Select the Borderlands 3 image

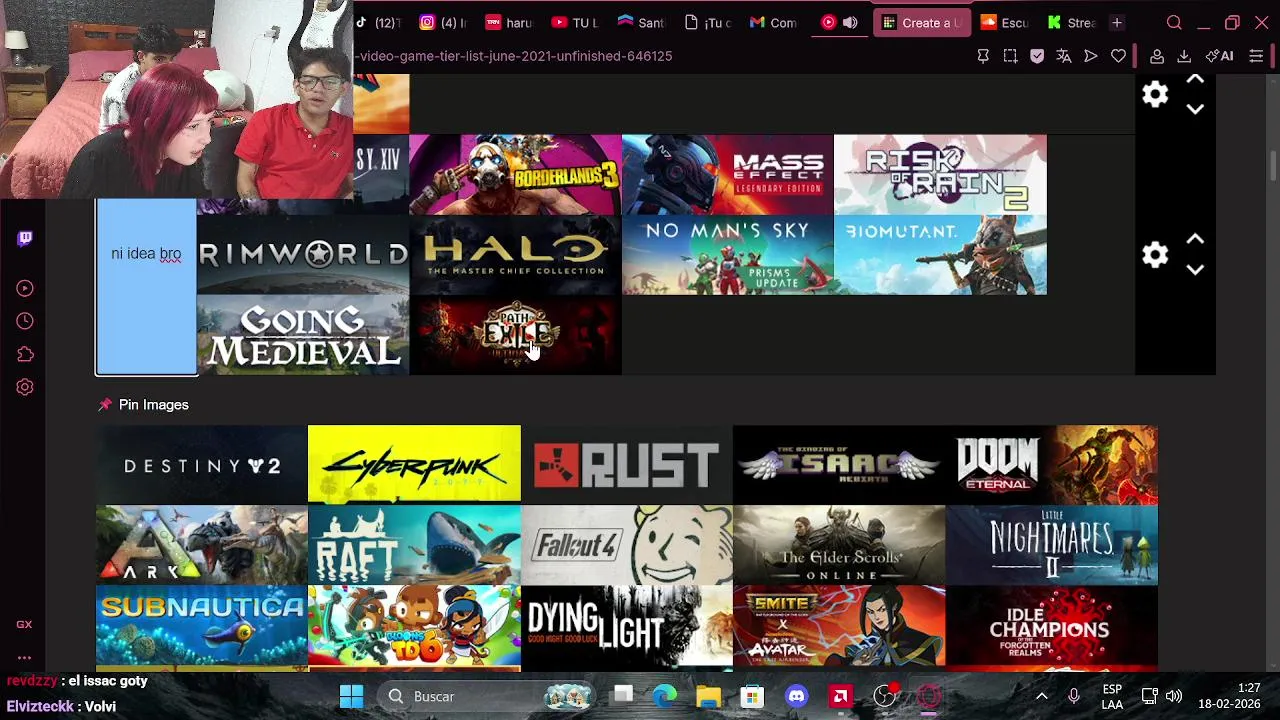coord(515,174)
